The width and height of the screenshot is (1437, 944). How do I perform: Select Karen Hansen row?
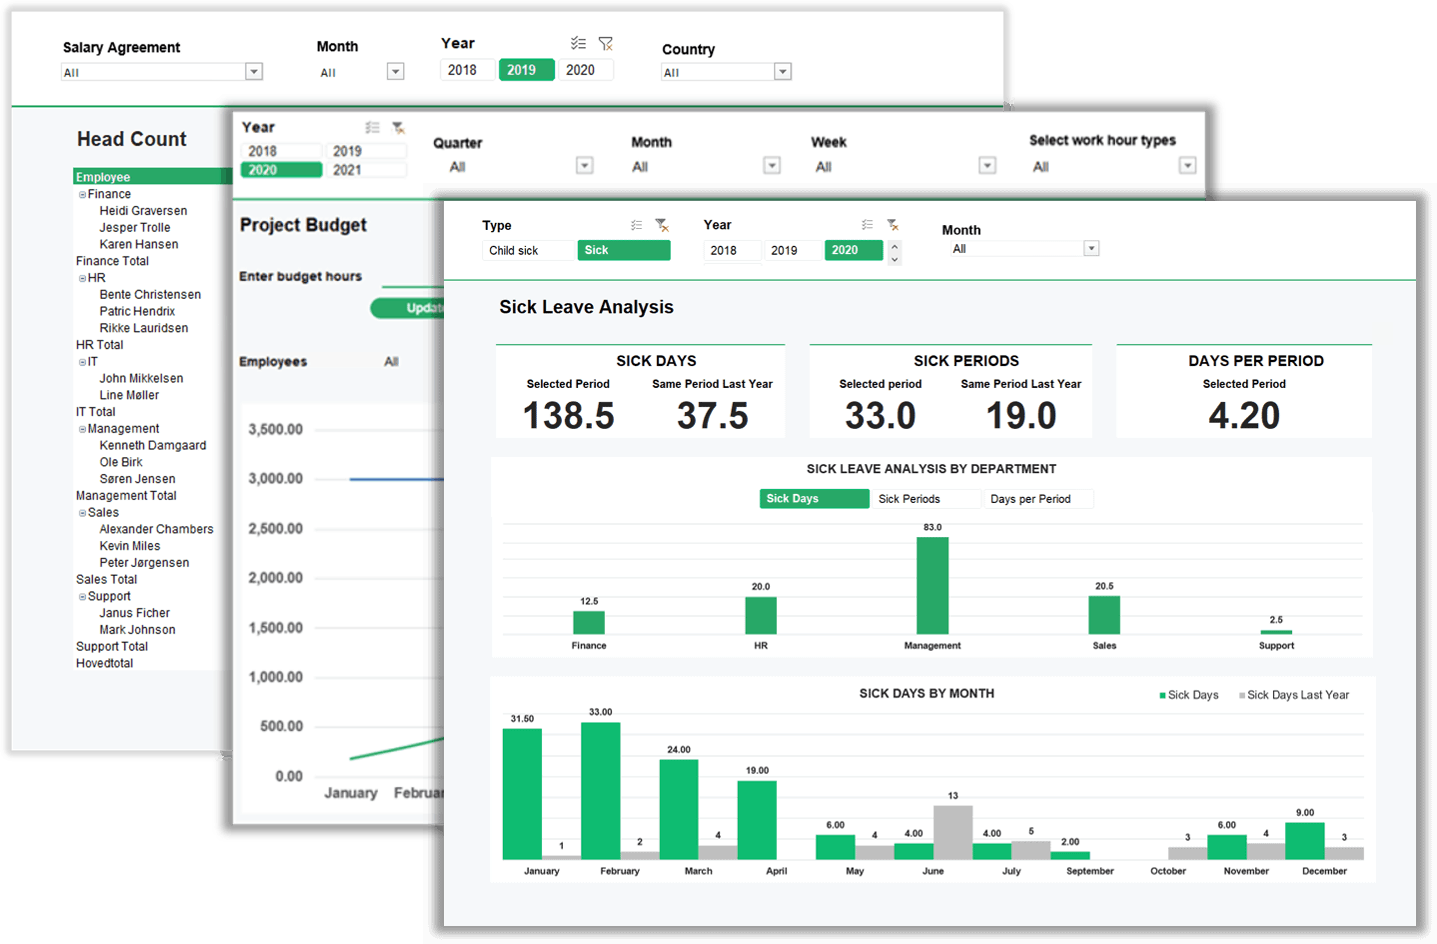[x=139, y=245]
